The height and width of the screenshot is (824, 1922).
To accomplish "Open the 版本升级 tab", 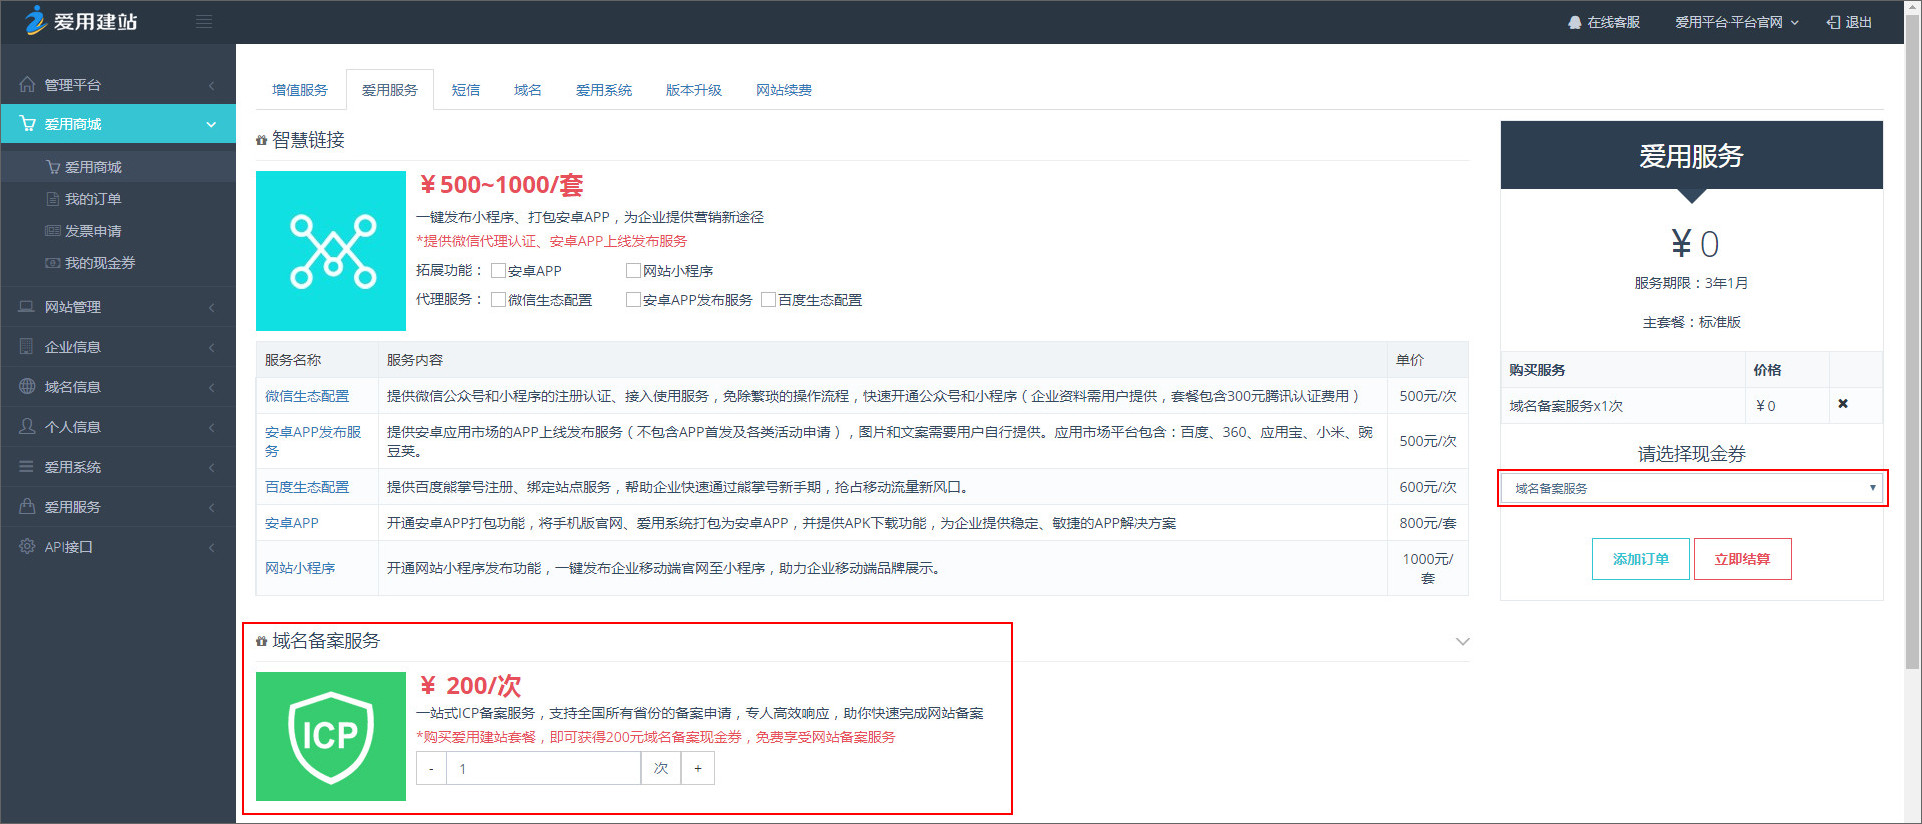I will coord(694,90).
